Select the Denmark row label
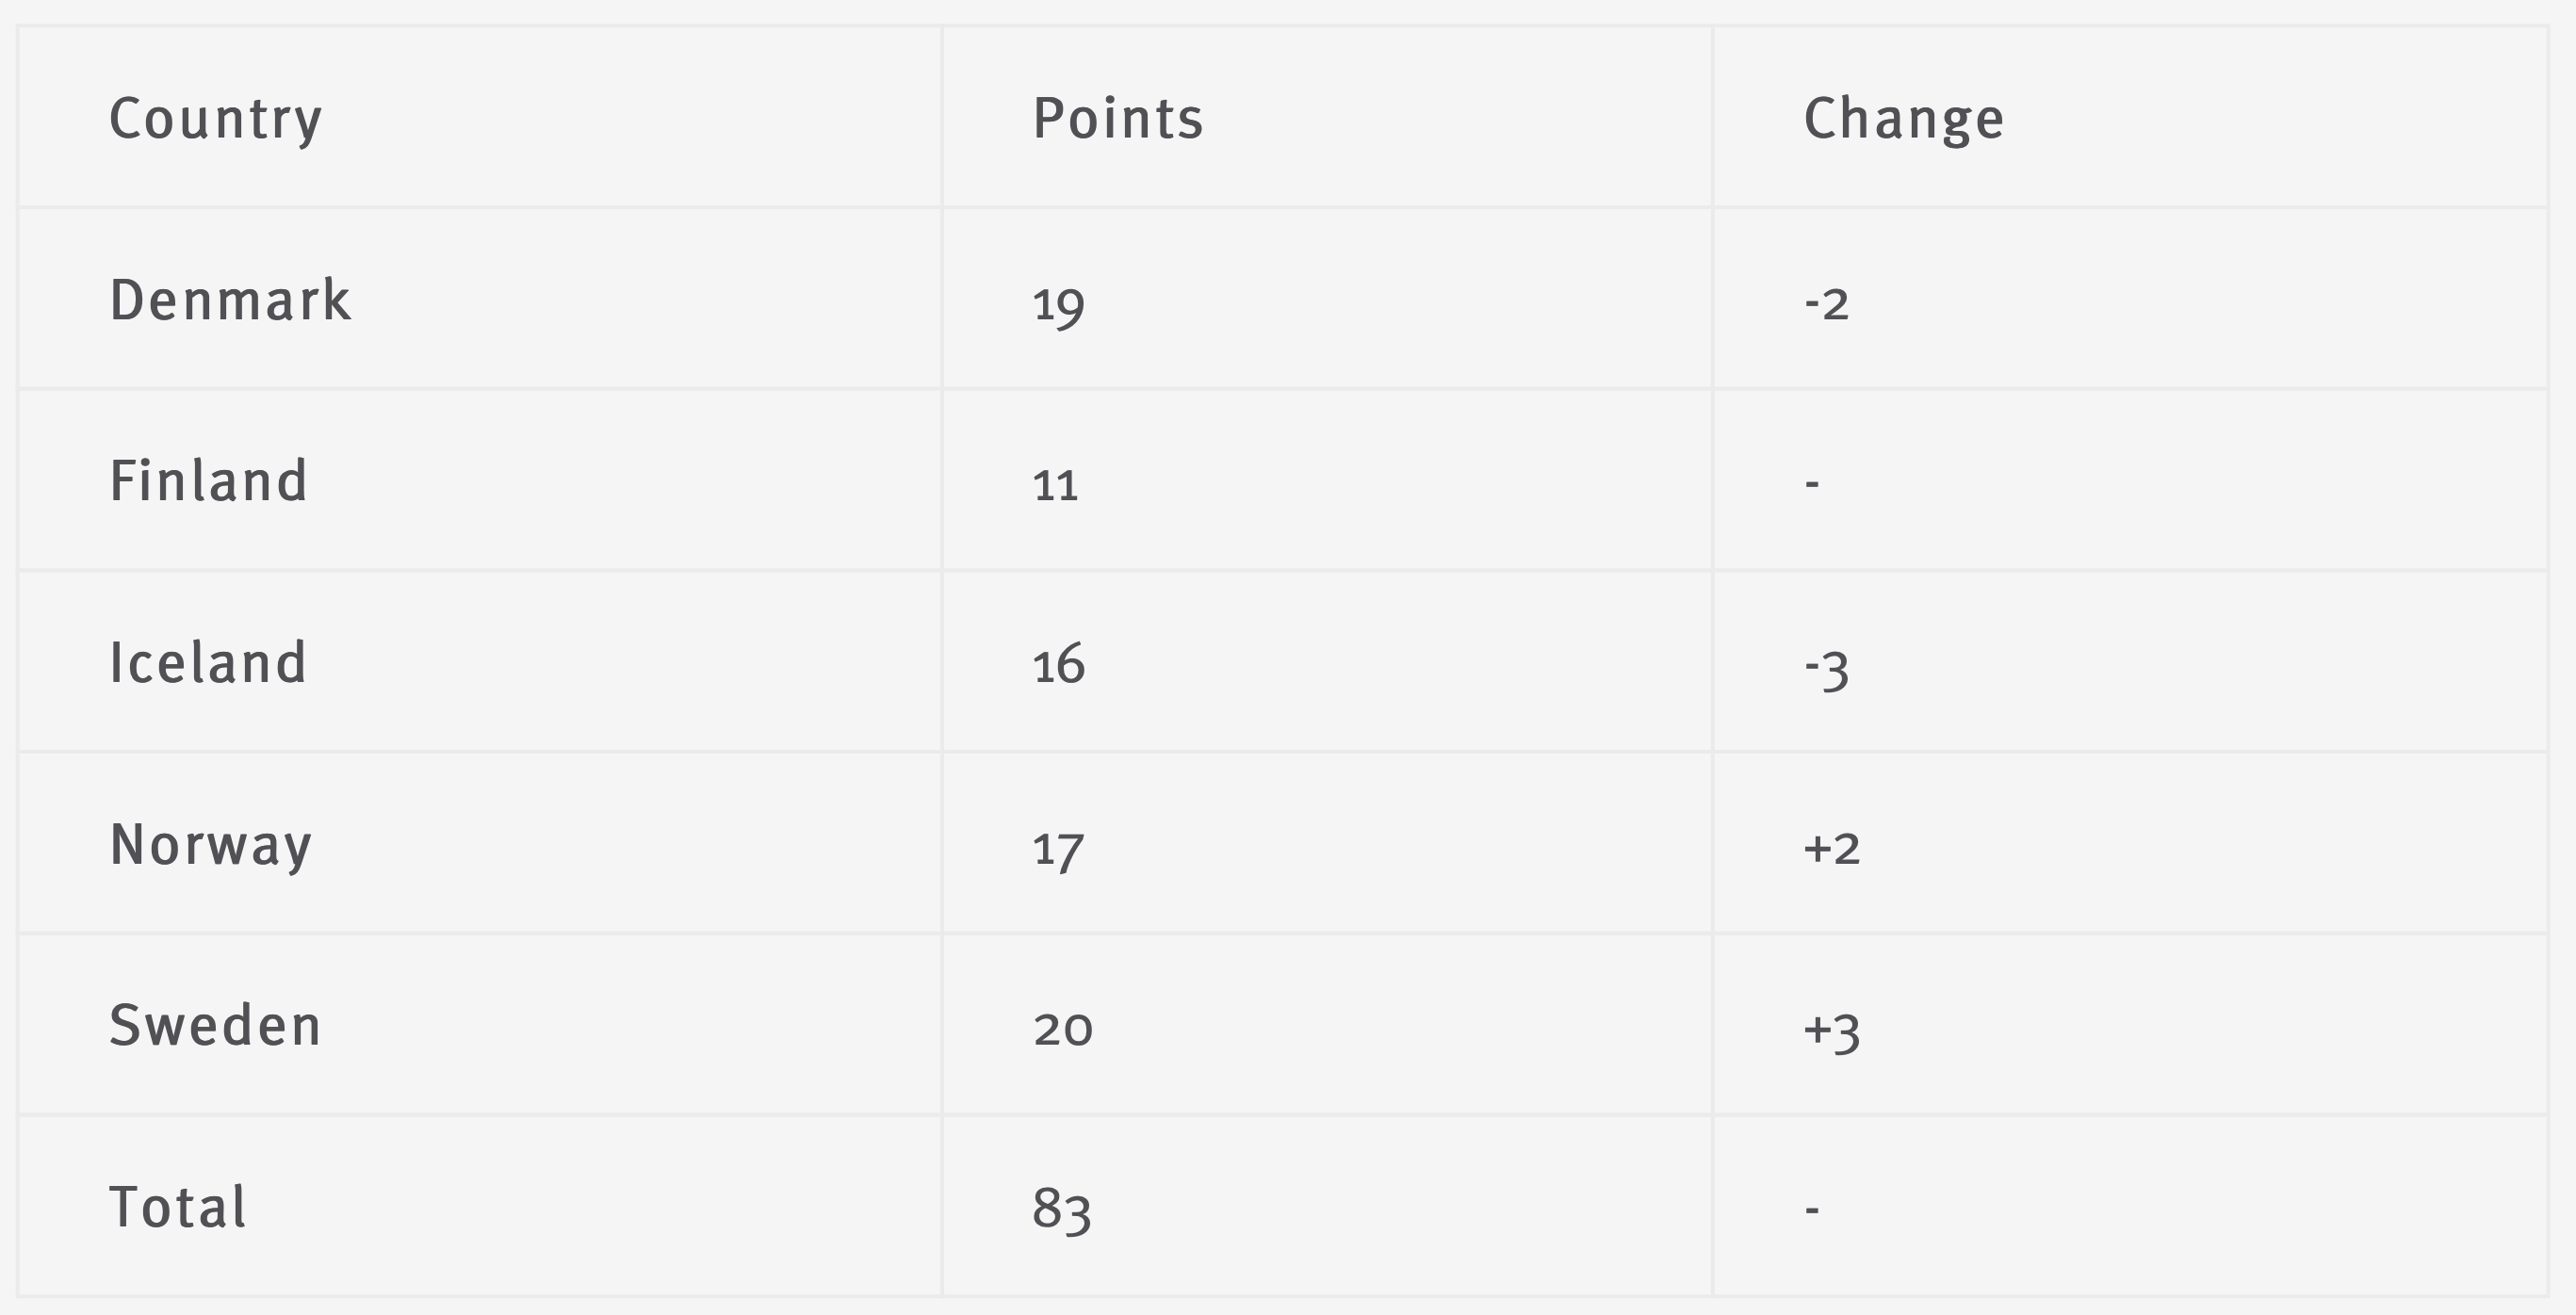The width and height of the screenshot is (2576, 1315). (x=230, y=300)
